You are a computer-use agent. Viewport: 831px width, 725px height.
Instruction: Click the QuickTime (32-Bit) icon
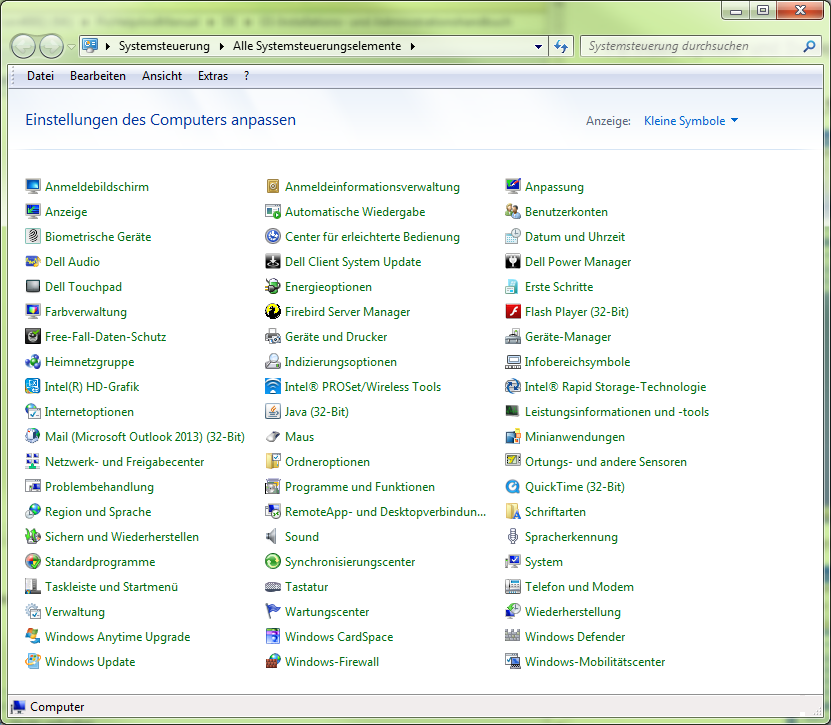pyautogui.click(x=512, y=486)
